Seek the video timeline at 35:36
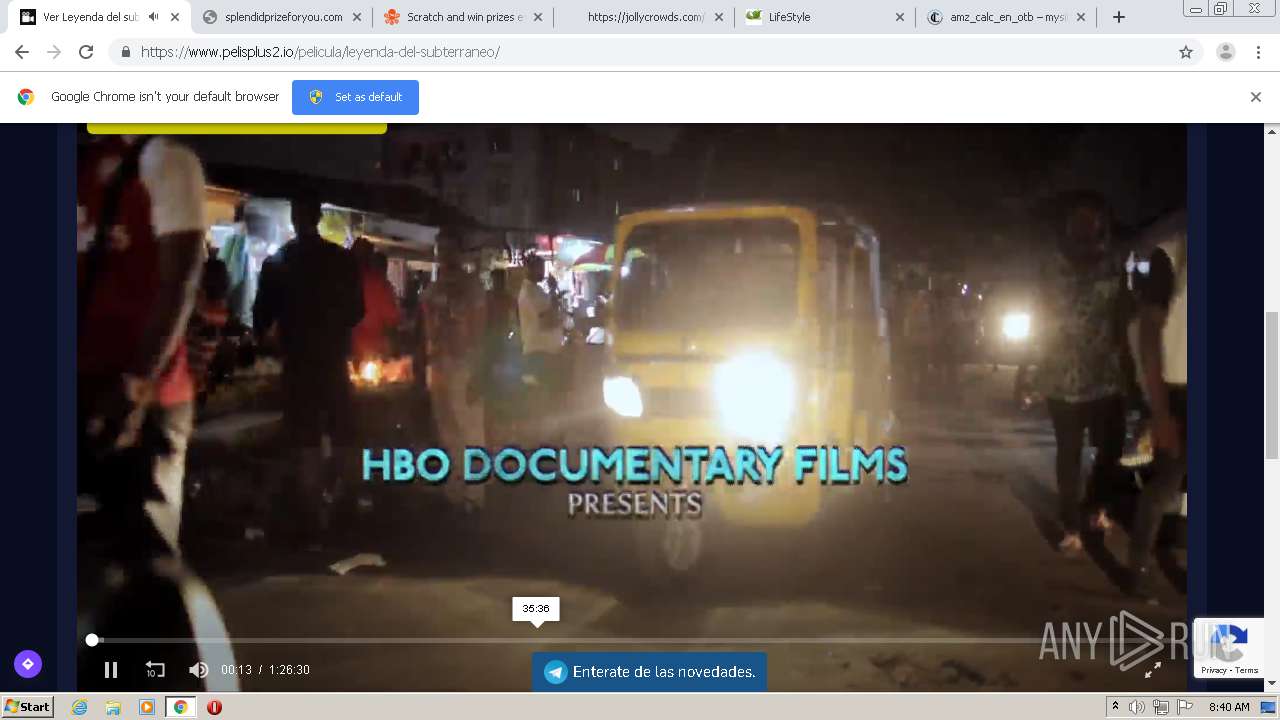This screenshot has height=720, width=1280. pyautogui.click(x=536, y=640)
